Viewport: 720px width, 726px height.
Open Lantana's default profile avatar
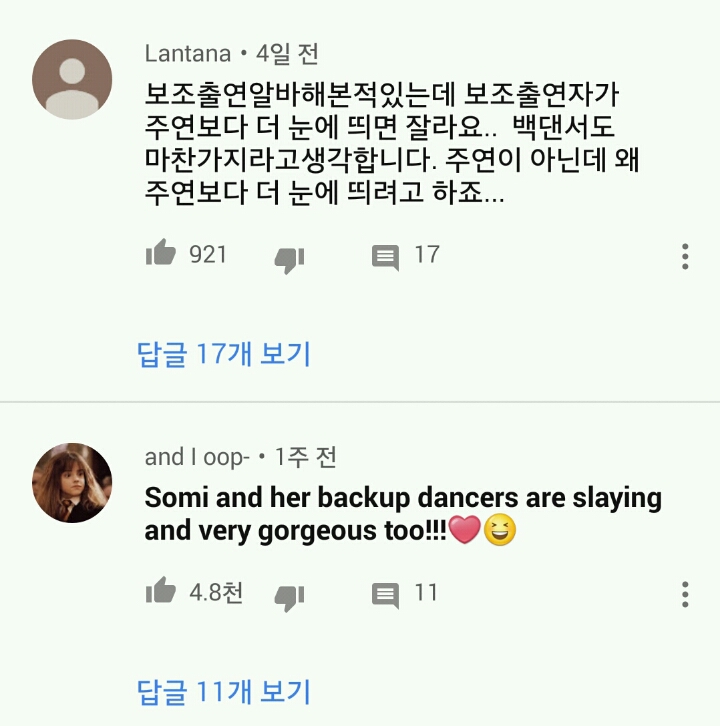pyautogui.click(x=72, y=80)
